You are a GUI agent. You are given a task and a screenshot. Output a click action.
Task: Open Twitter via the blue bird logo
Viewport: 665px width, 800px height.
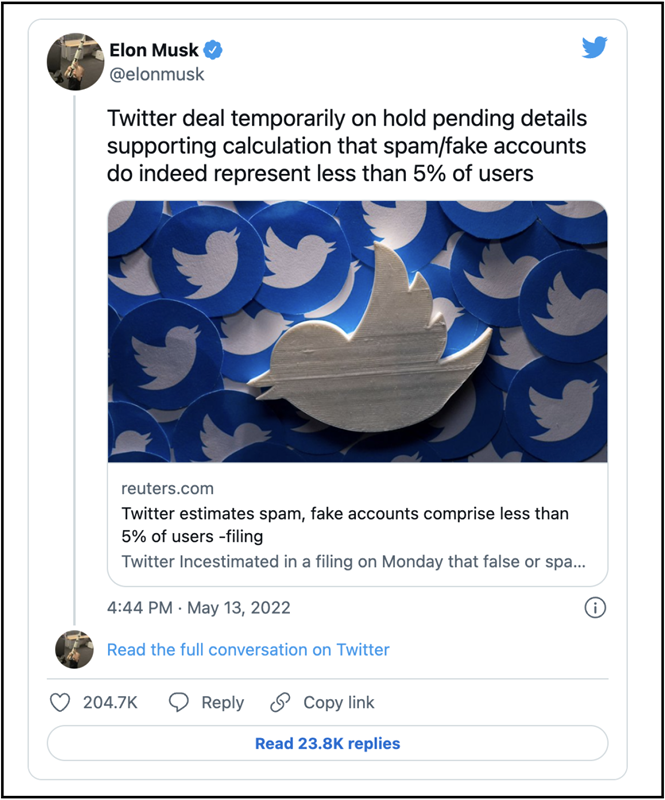tap(595, 47)
